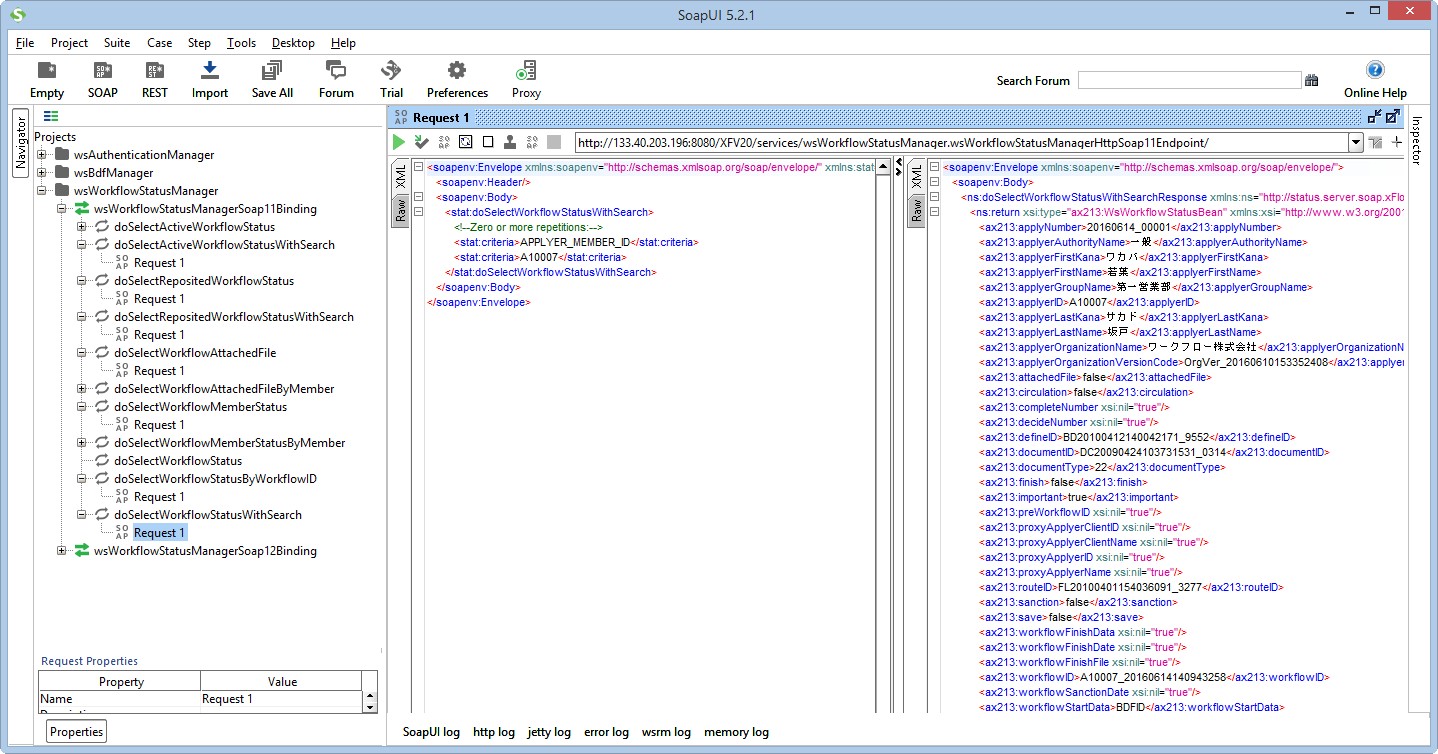
Task: Start a SoapUI Pro Trial
Action: 391,79
